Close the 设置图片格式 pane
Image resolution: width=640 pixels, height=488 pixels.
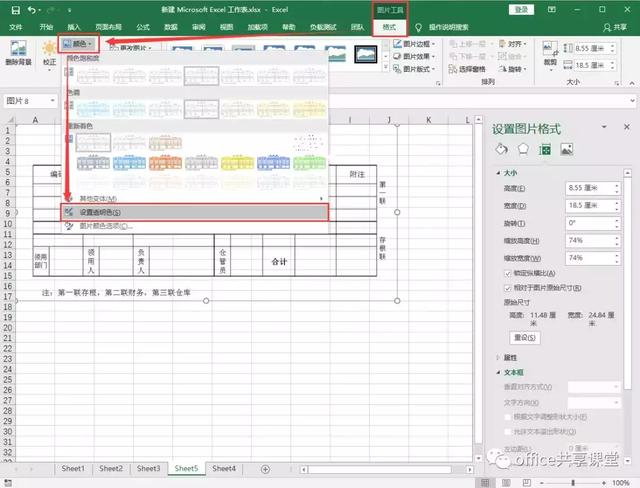click(x=627, y=127)
